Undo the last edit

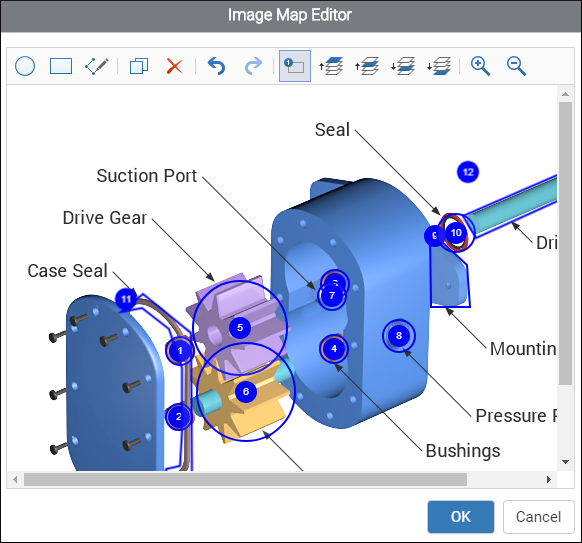tap(217, 66)
